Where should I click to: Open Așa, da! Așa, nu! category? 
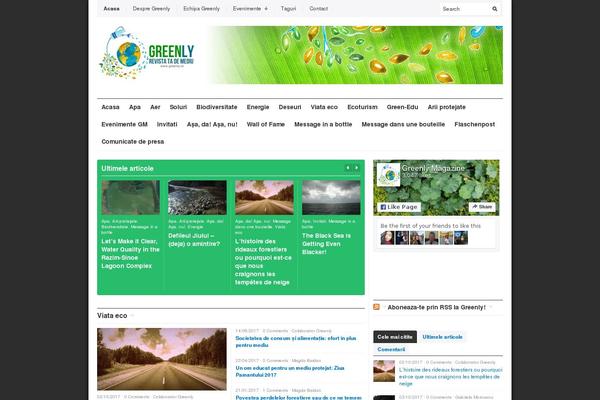(212, 124)
